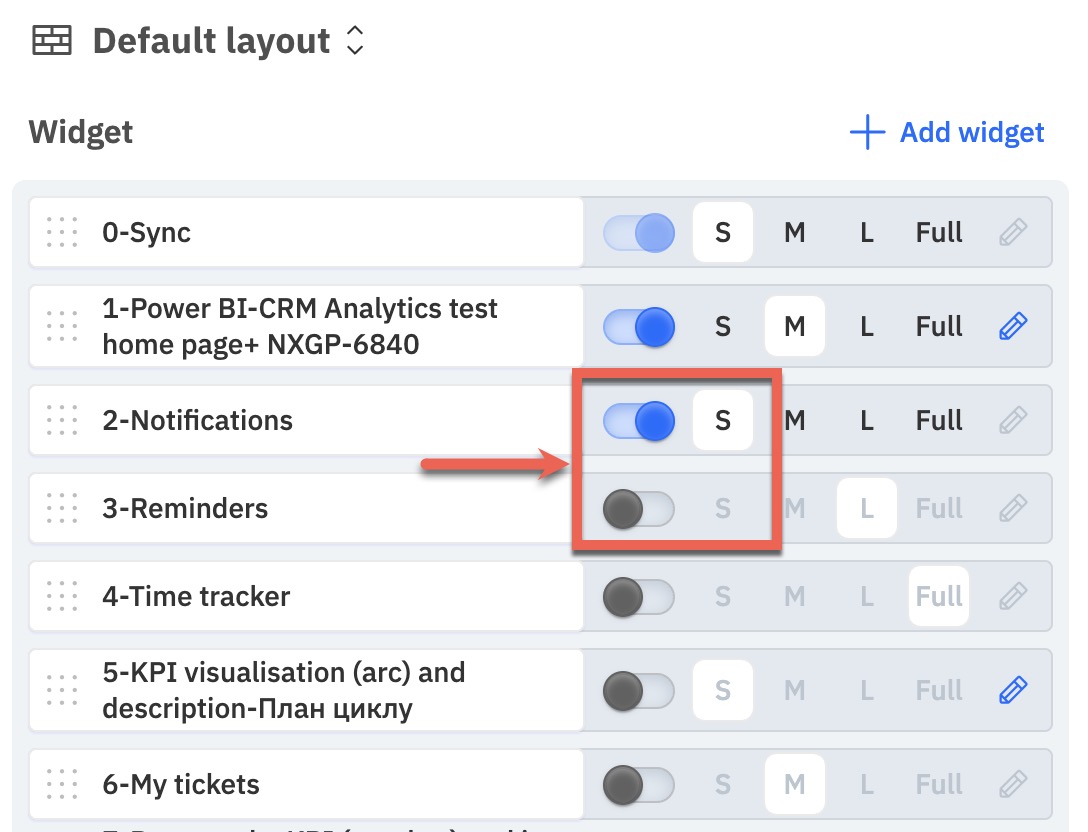This screenshot has height=832, width=1088.
Task: Set 0-Sync widget size to M
Action: pos(794,232)
